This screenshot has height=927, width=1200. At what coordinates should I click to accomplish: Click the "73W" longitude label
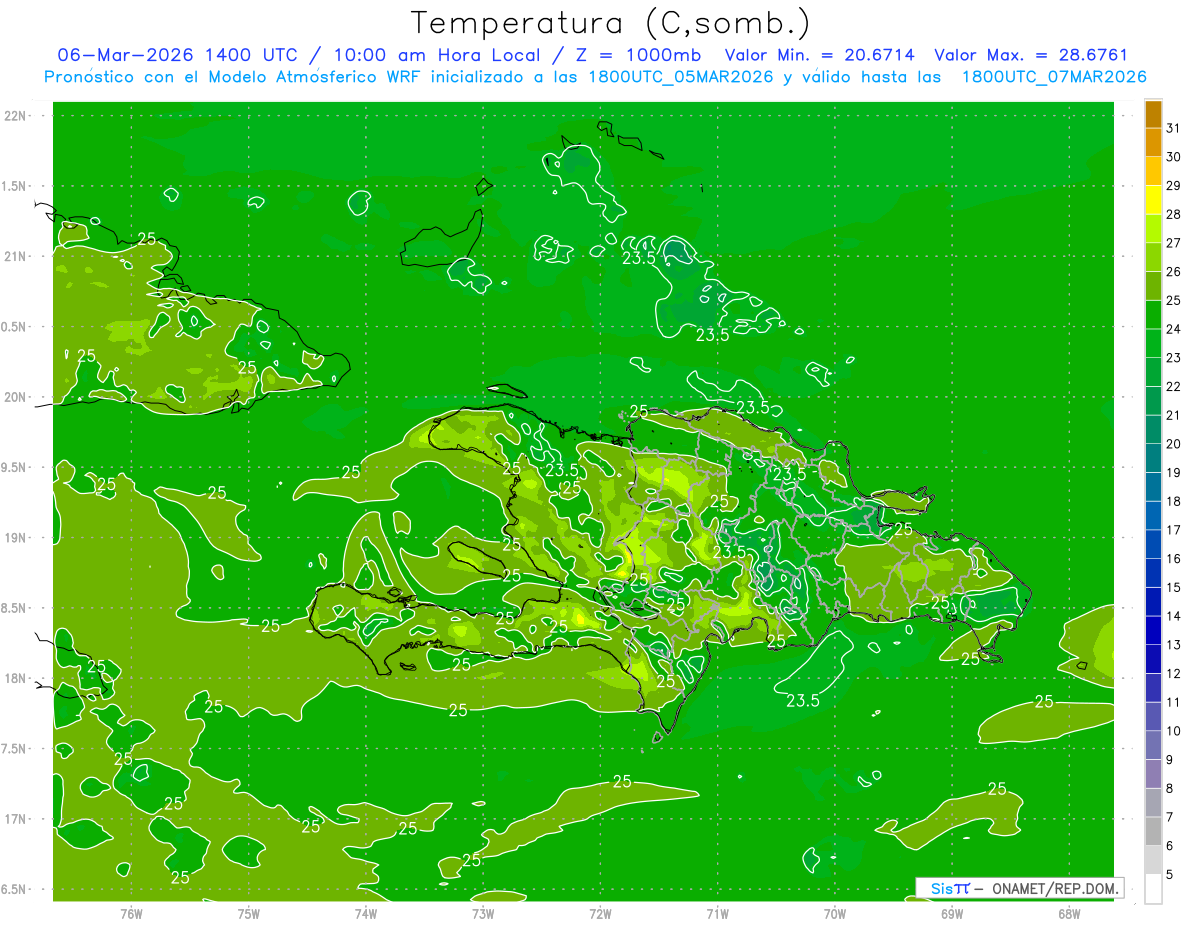point(483,913)
